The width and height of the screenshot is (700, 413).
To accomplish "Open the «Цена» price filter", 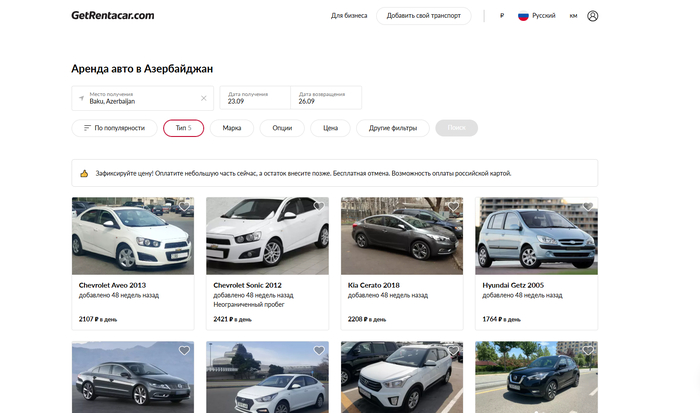I will click(x=330, y=128).
